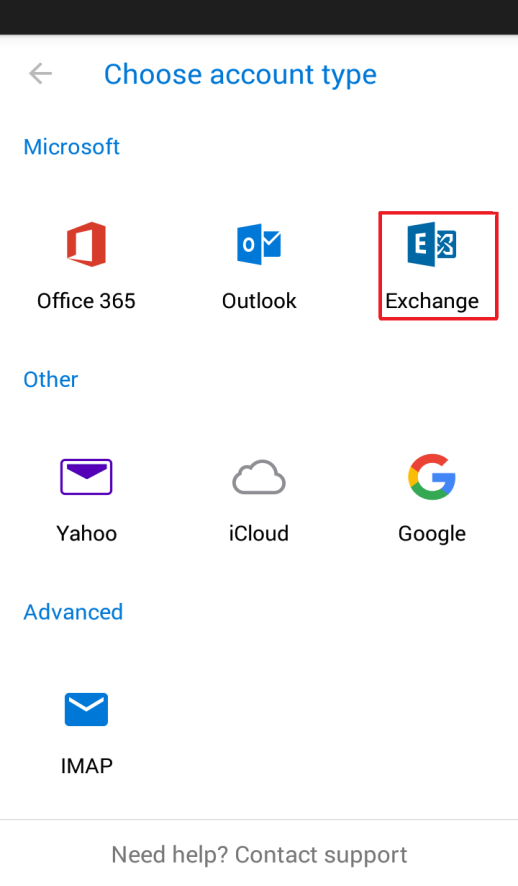
Task: Open the IMAP blue envelope icon
Action: tap(86, 709)
